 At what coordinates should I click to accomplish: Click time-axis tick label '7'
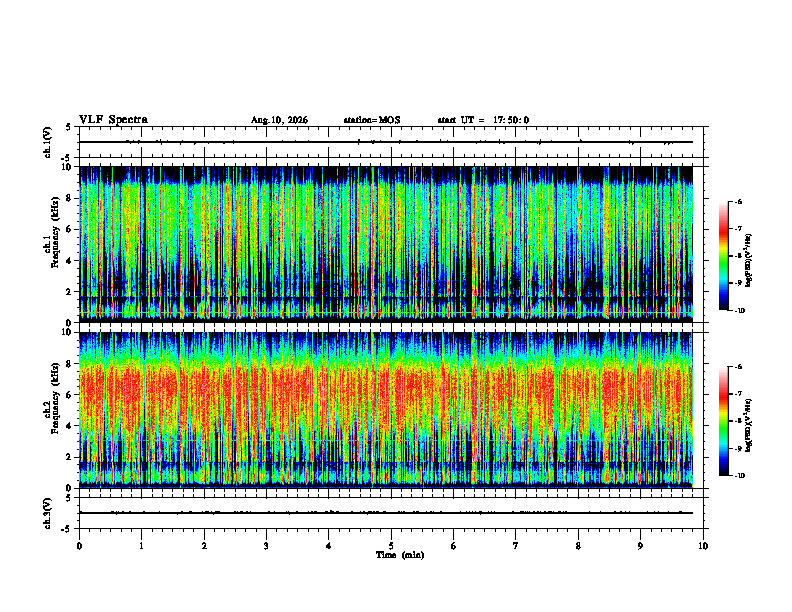[x=516, y=546]
